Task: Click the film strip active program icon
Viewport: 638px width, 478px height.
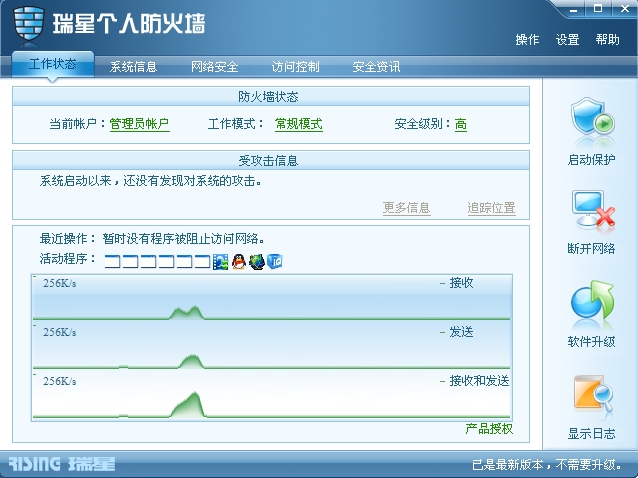Action: tap(221, 262)
